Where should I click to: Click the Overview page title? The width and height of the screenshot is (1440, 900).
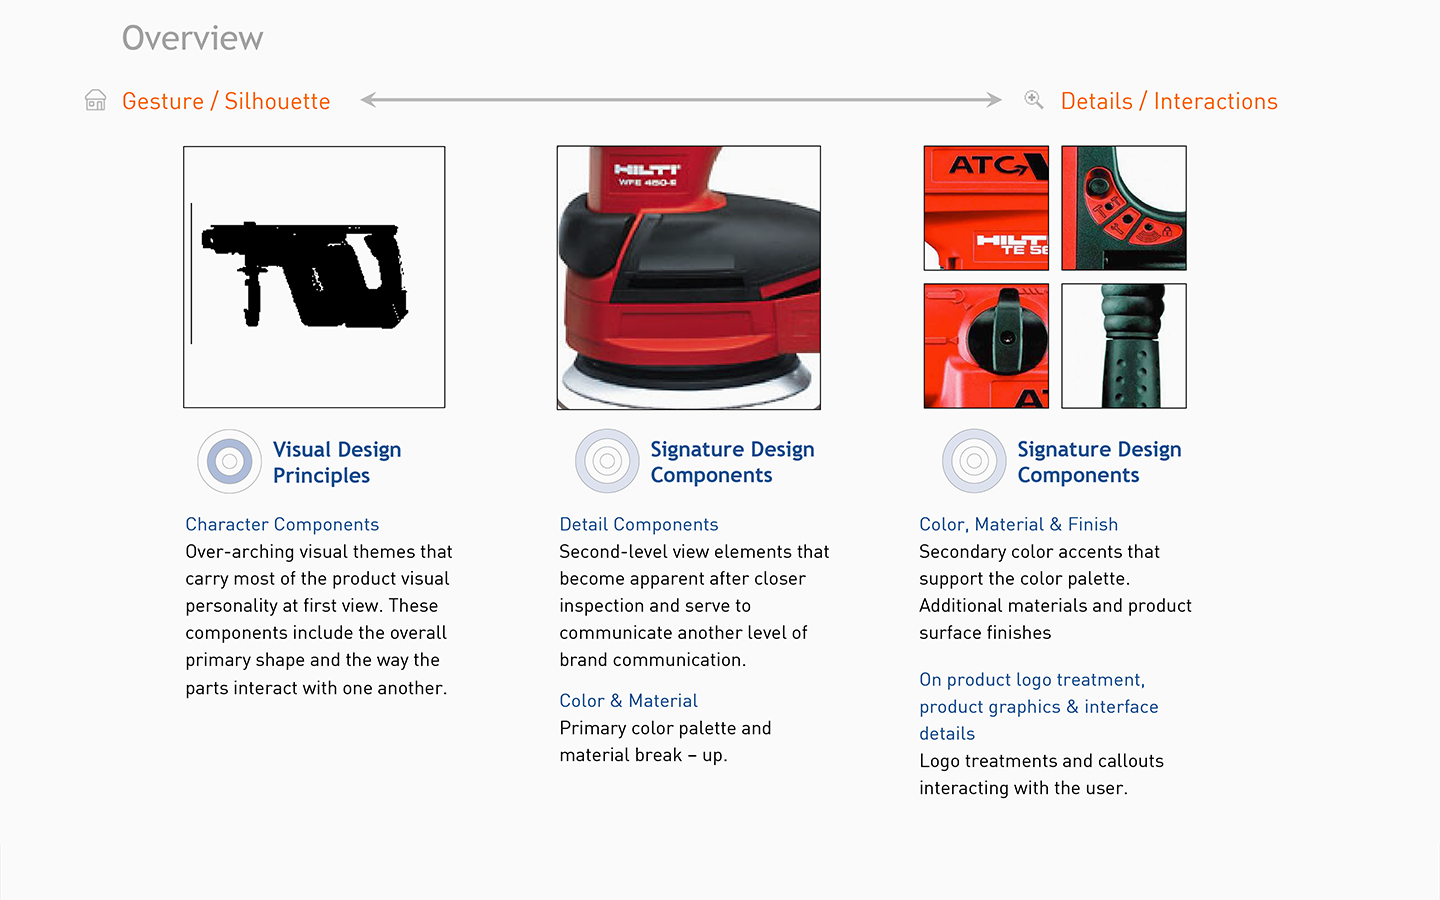click(x=192, y=38)
